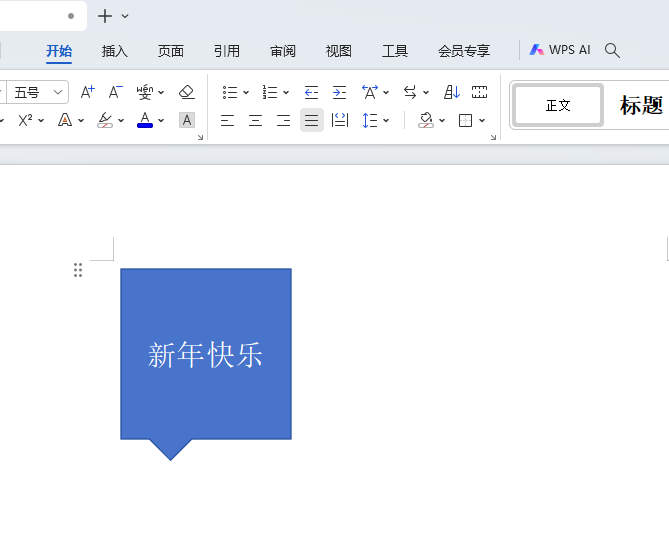Screen dimensions: 669x558
Task: Expand highlight color dropdown arrow
Action: tap(121, 121)
